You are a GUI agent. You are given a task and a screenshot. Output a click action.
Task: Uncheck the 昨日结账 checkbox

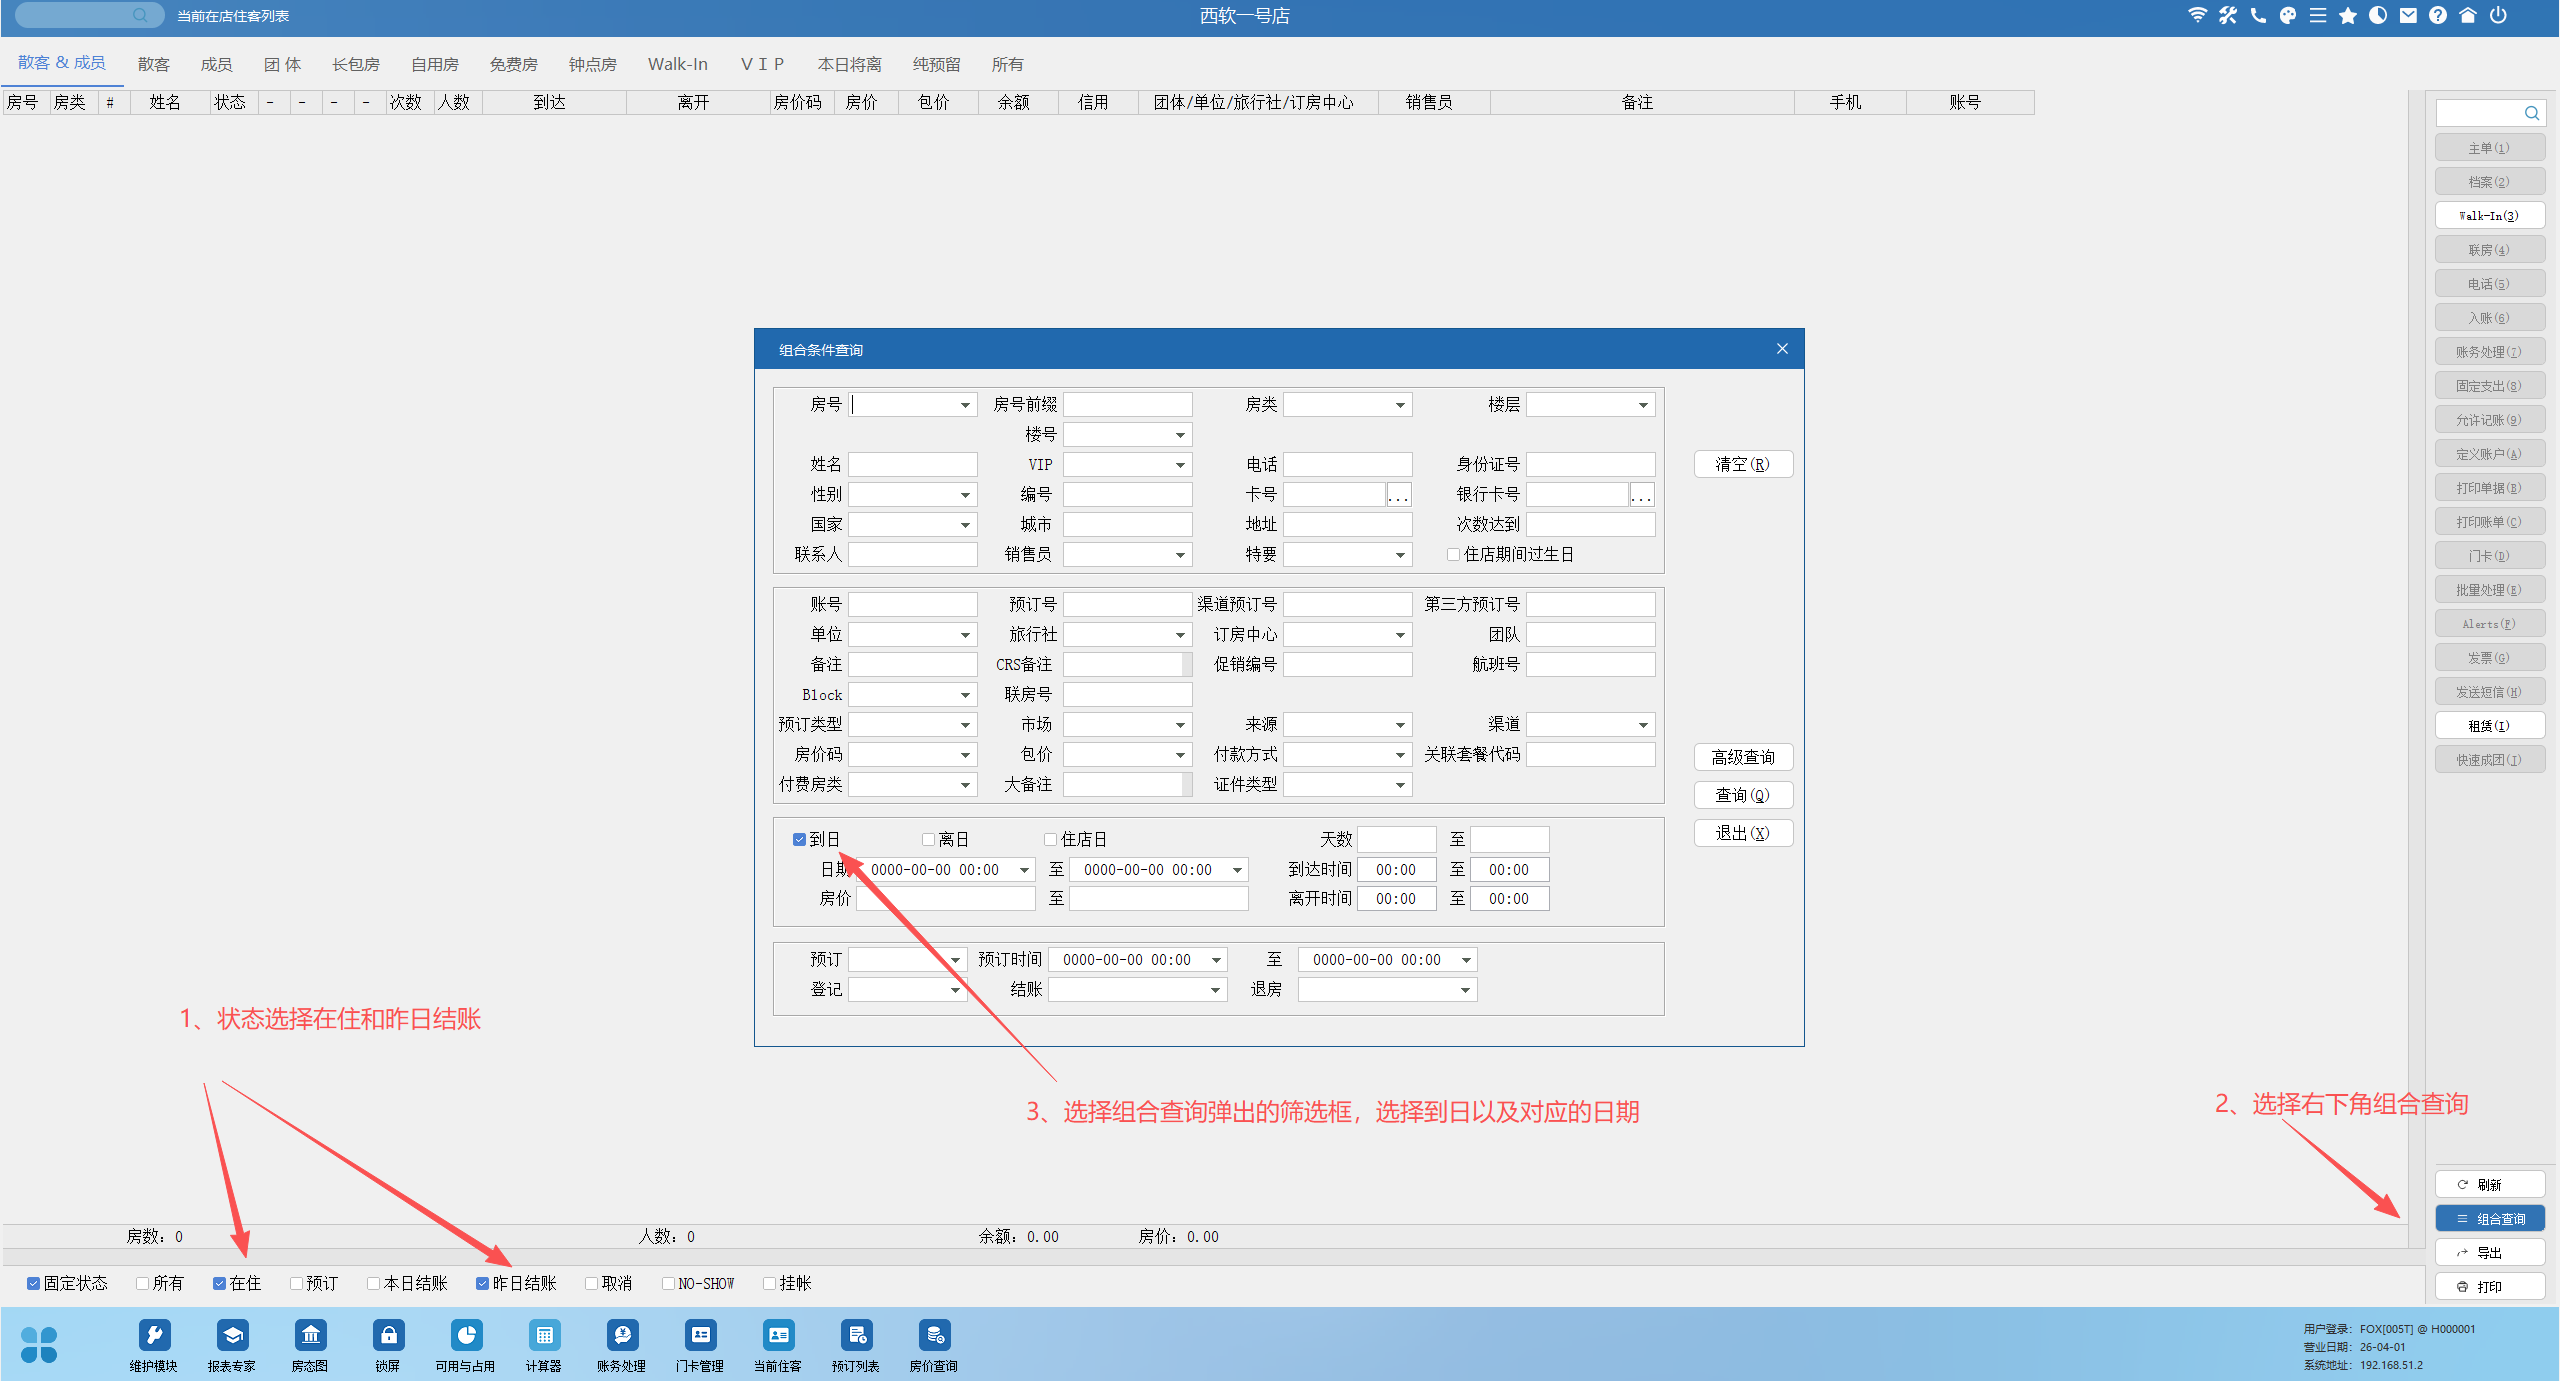pos(482,1283)
